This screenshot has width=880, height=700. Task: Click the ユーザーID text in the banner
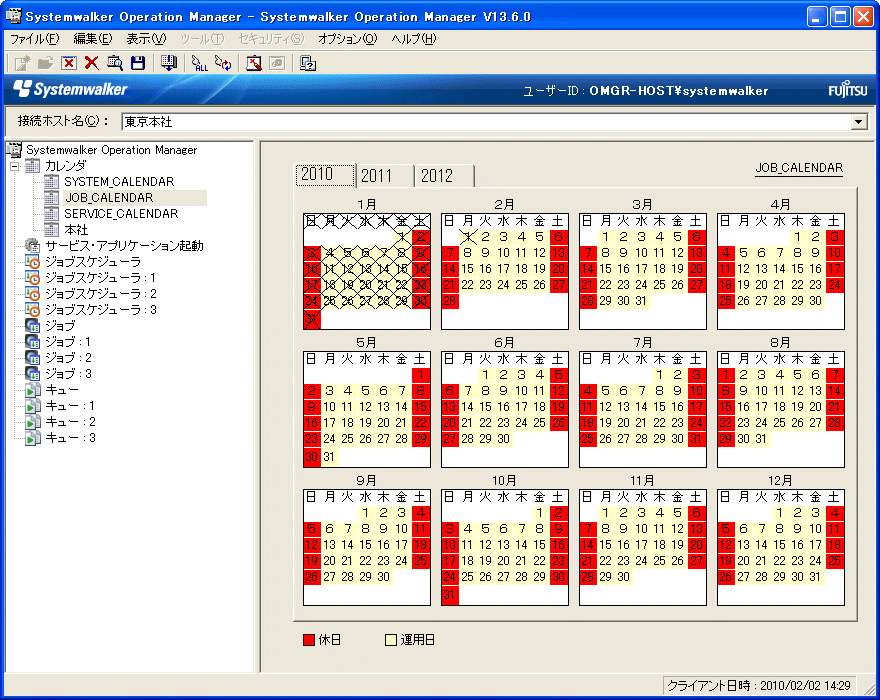pyautogui.click(x=645, y=91)
